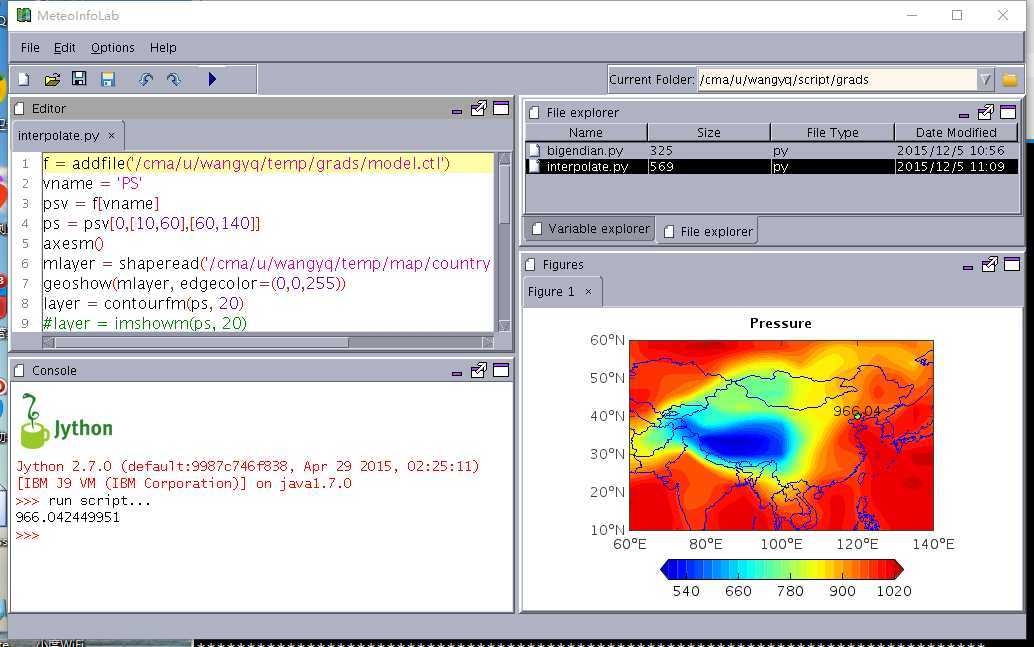Select the bigendian.py file row
This screenshot has width=1034, height=647.
[x=772, y=150]
